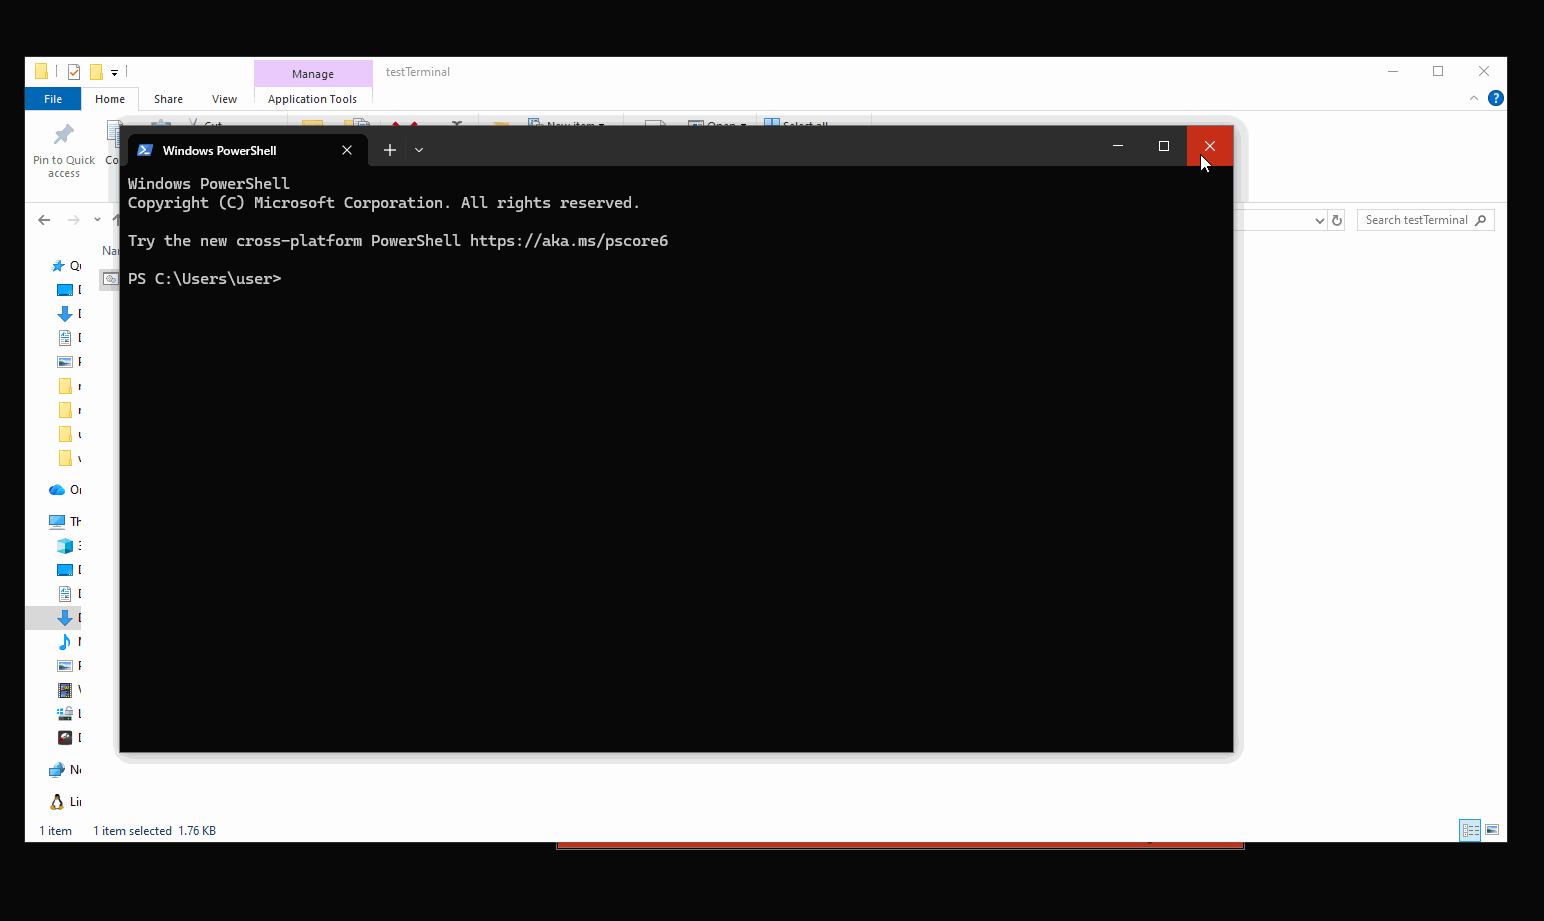
Task: Open recent locations dropdown arrow
Action: [x=97, y=220]
